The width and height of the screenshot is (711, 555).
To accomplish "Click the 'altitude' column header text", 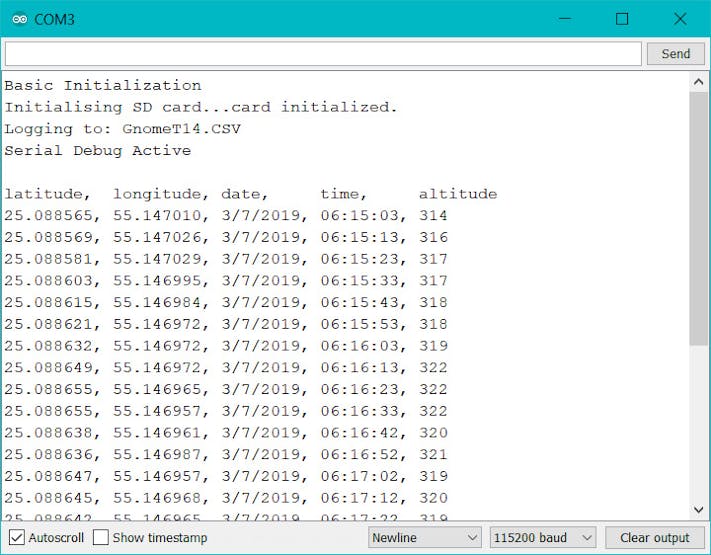I will pyautogui.click(x=458, y=194).
